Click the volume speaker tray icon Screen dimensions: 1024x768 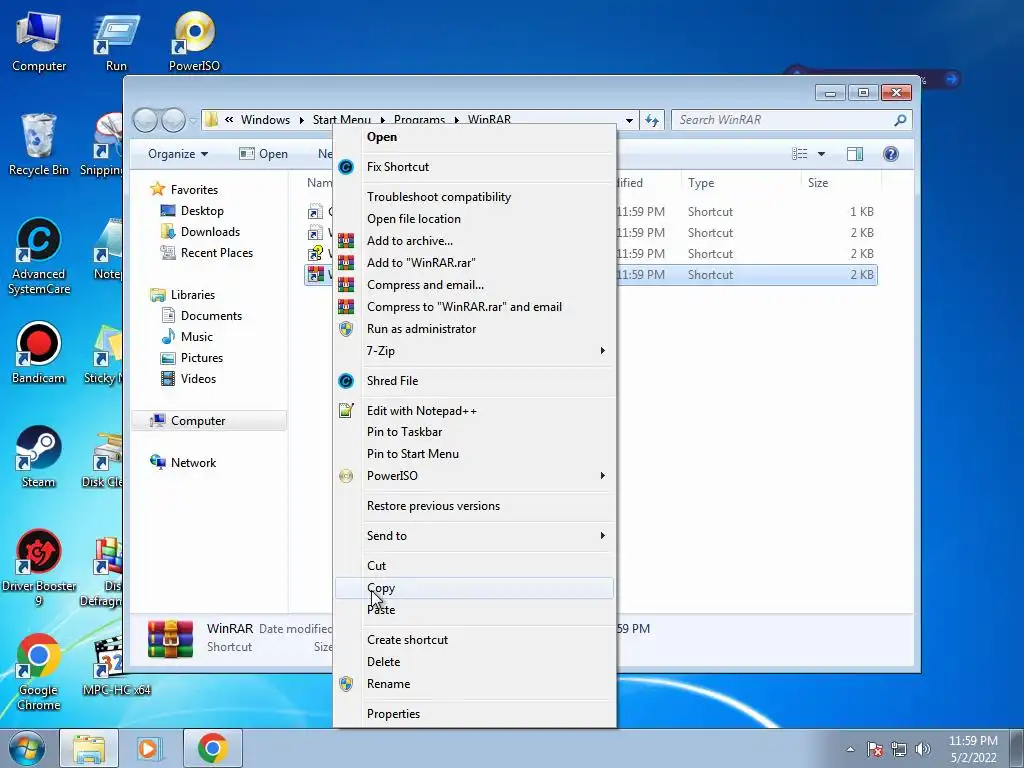[923, 749]
